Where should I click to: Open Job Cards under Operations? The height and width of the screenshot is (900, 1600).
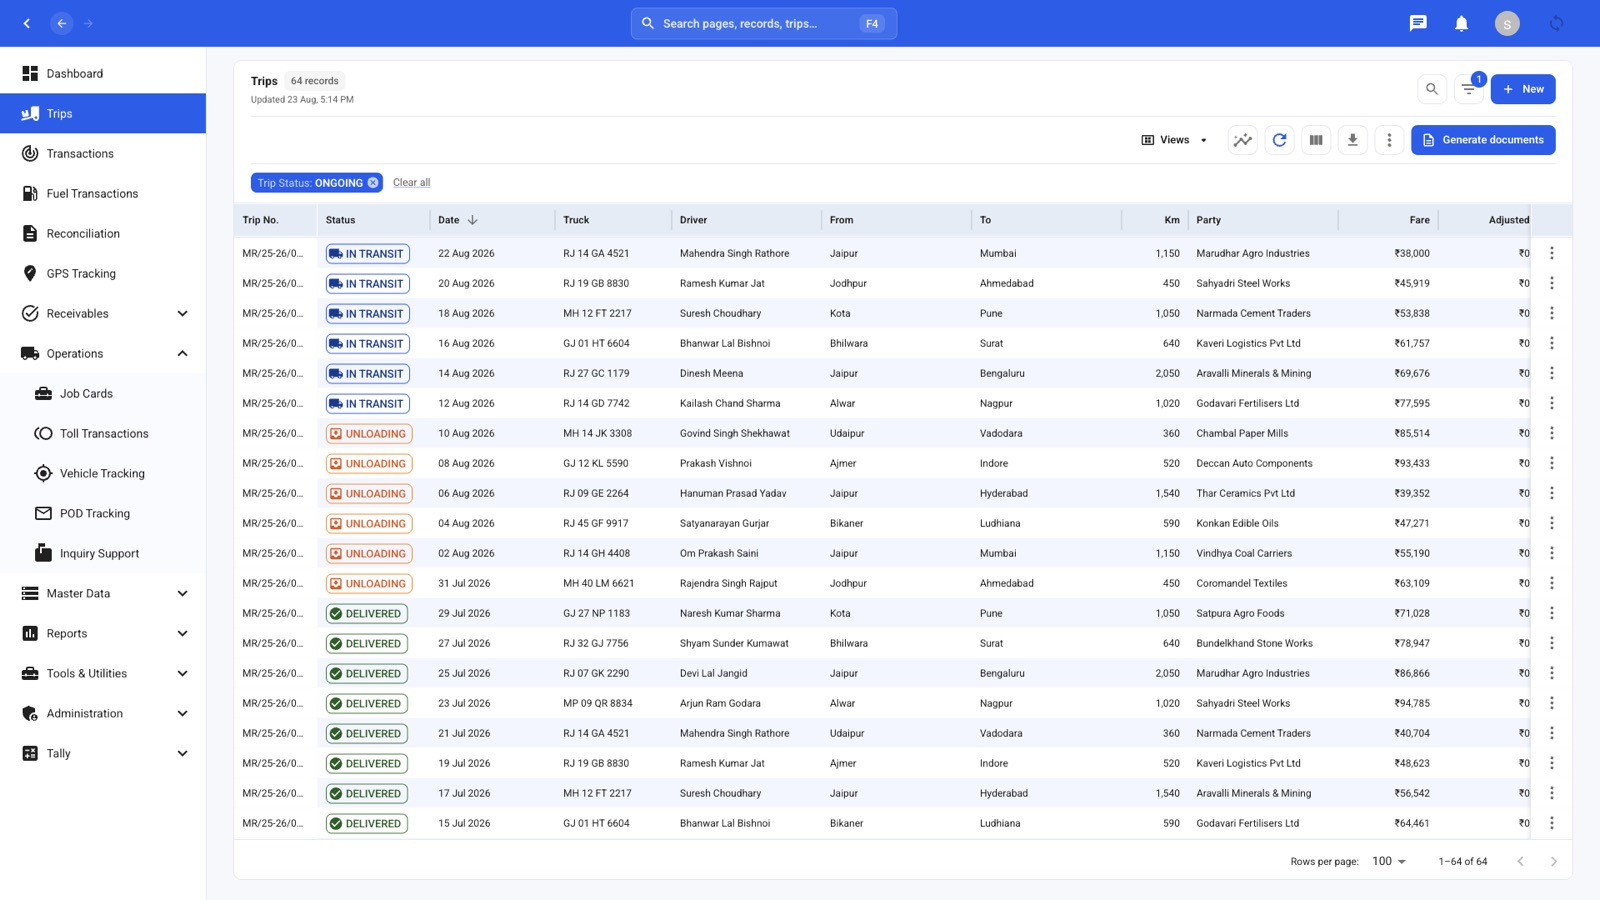(x=103, y=393)
